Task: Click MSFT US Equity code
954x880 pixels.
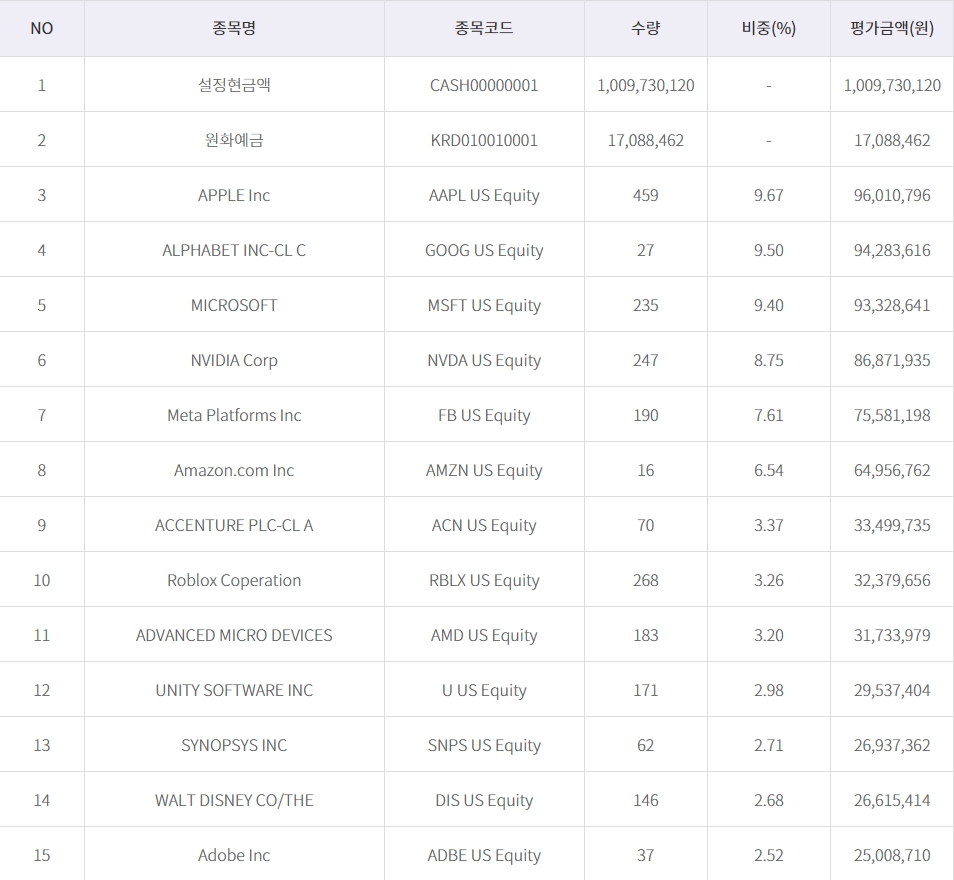Action: pyautogui.click(x=484, y=306)
